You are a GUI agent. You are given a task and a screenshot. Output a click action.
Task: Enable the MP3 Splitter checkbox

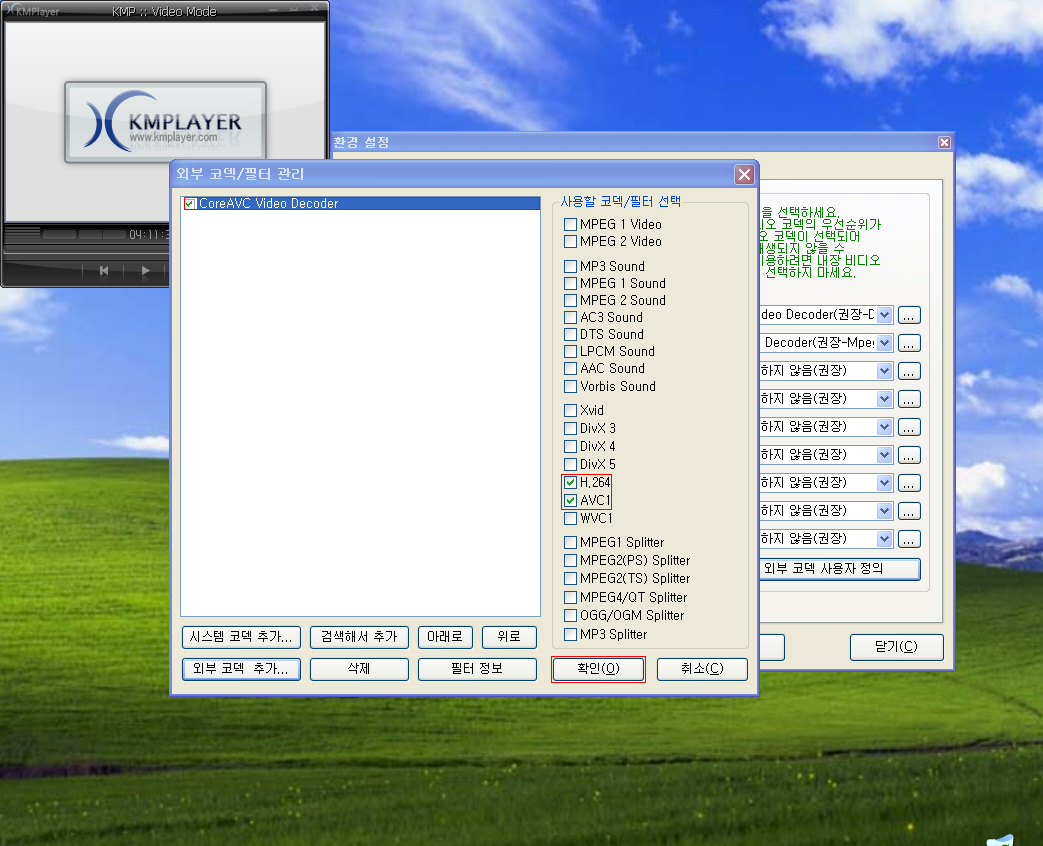[x=570, y=634]
